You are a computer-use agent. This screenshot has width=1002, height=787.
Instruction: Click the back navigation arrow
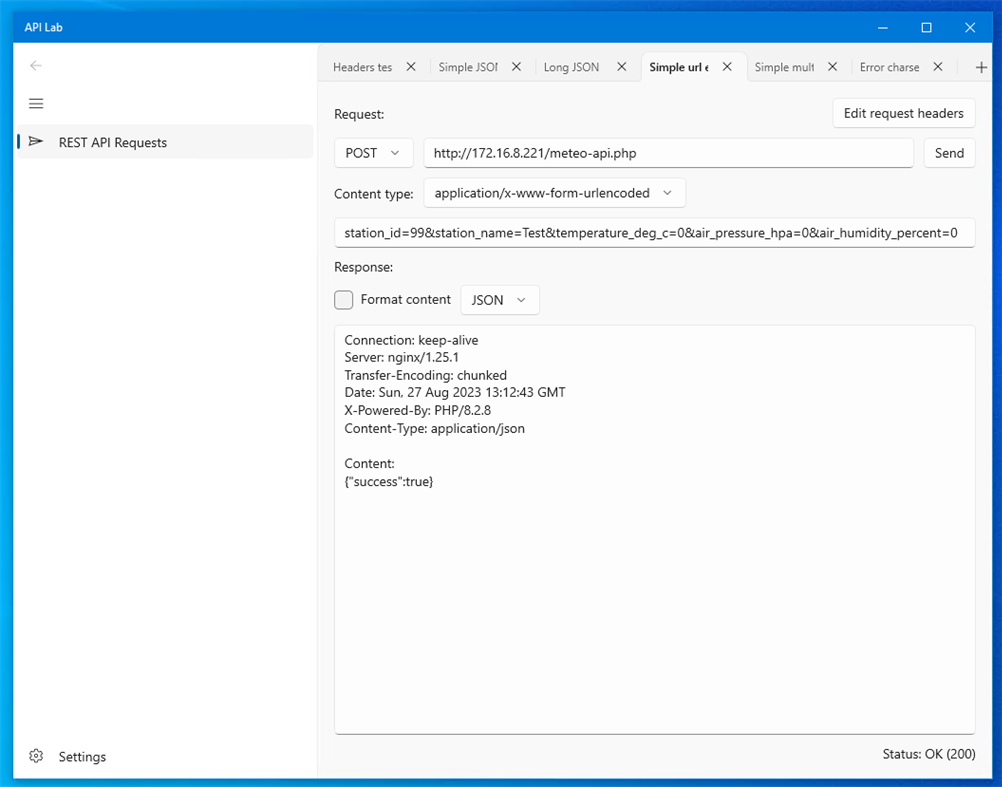click(36, 66)
